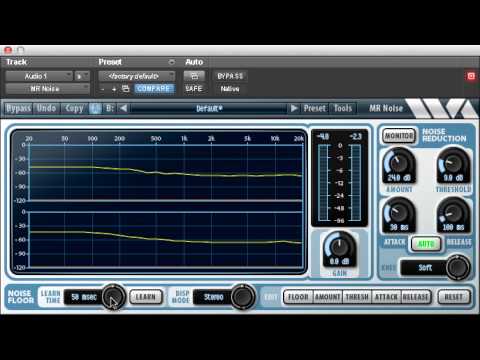Click the red target button
Screen dimensions: 480x360
tap(471, 76)
